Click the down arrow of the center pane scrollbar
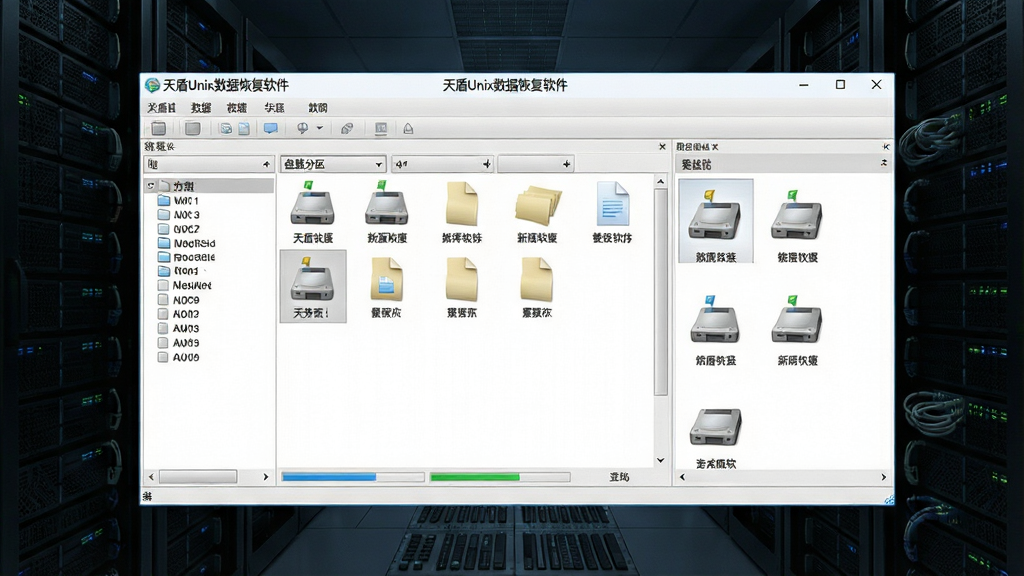 [661, 460]
